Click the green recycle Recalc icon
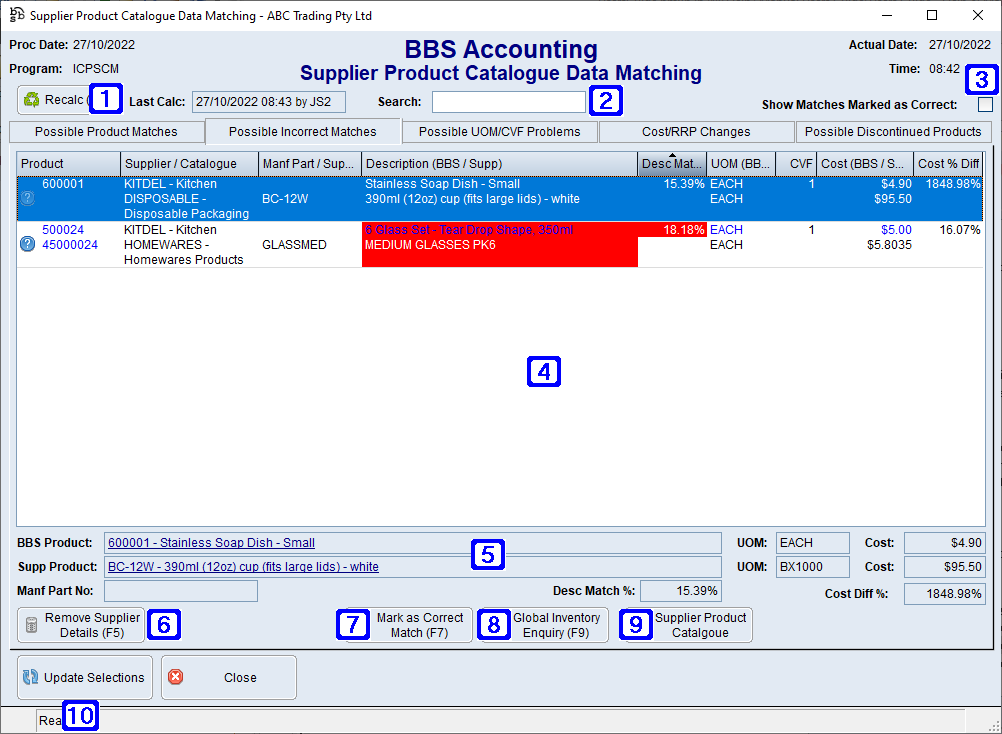This screenshot has width=1002, height=734. point(29,99)
